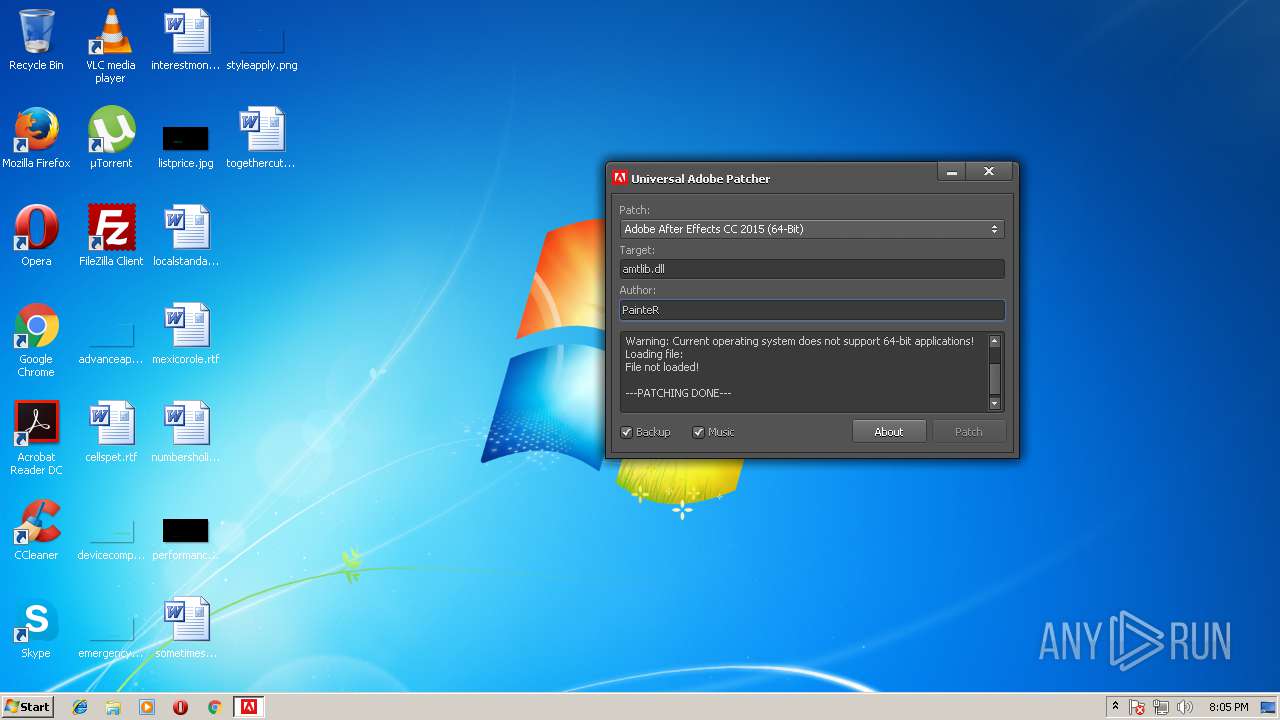Select emergency file on desktop

pyautogui.click(x=110, y=636)
